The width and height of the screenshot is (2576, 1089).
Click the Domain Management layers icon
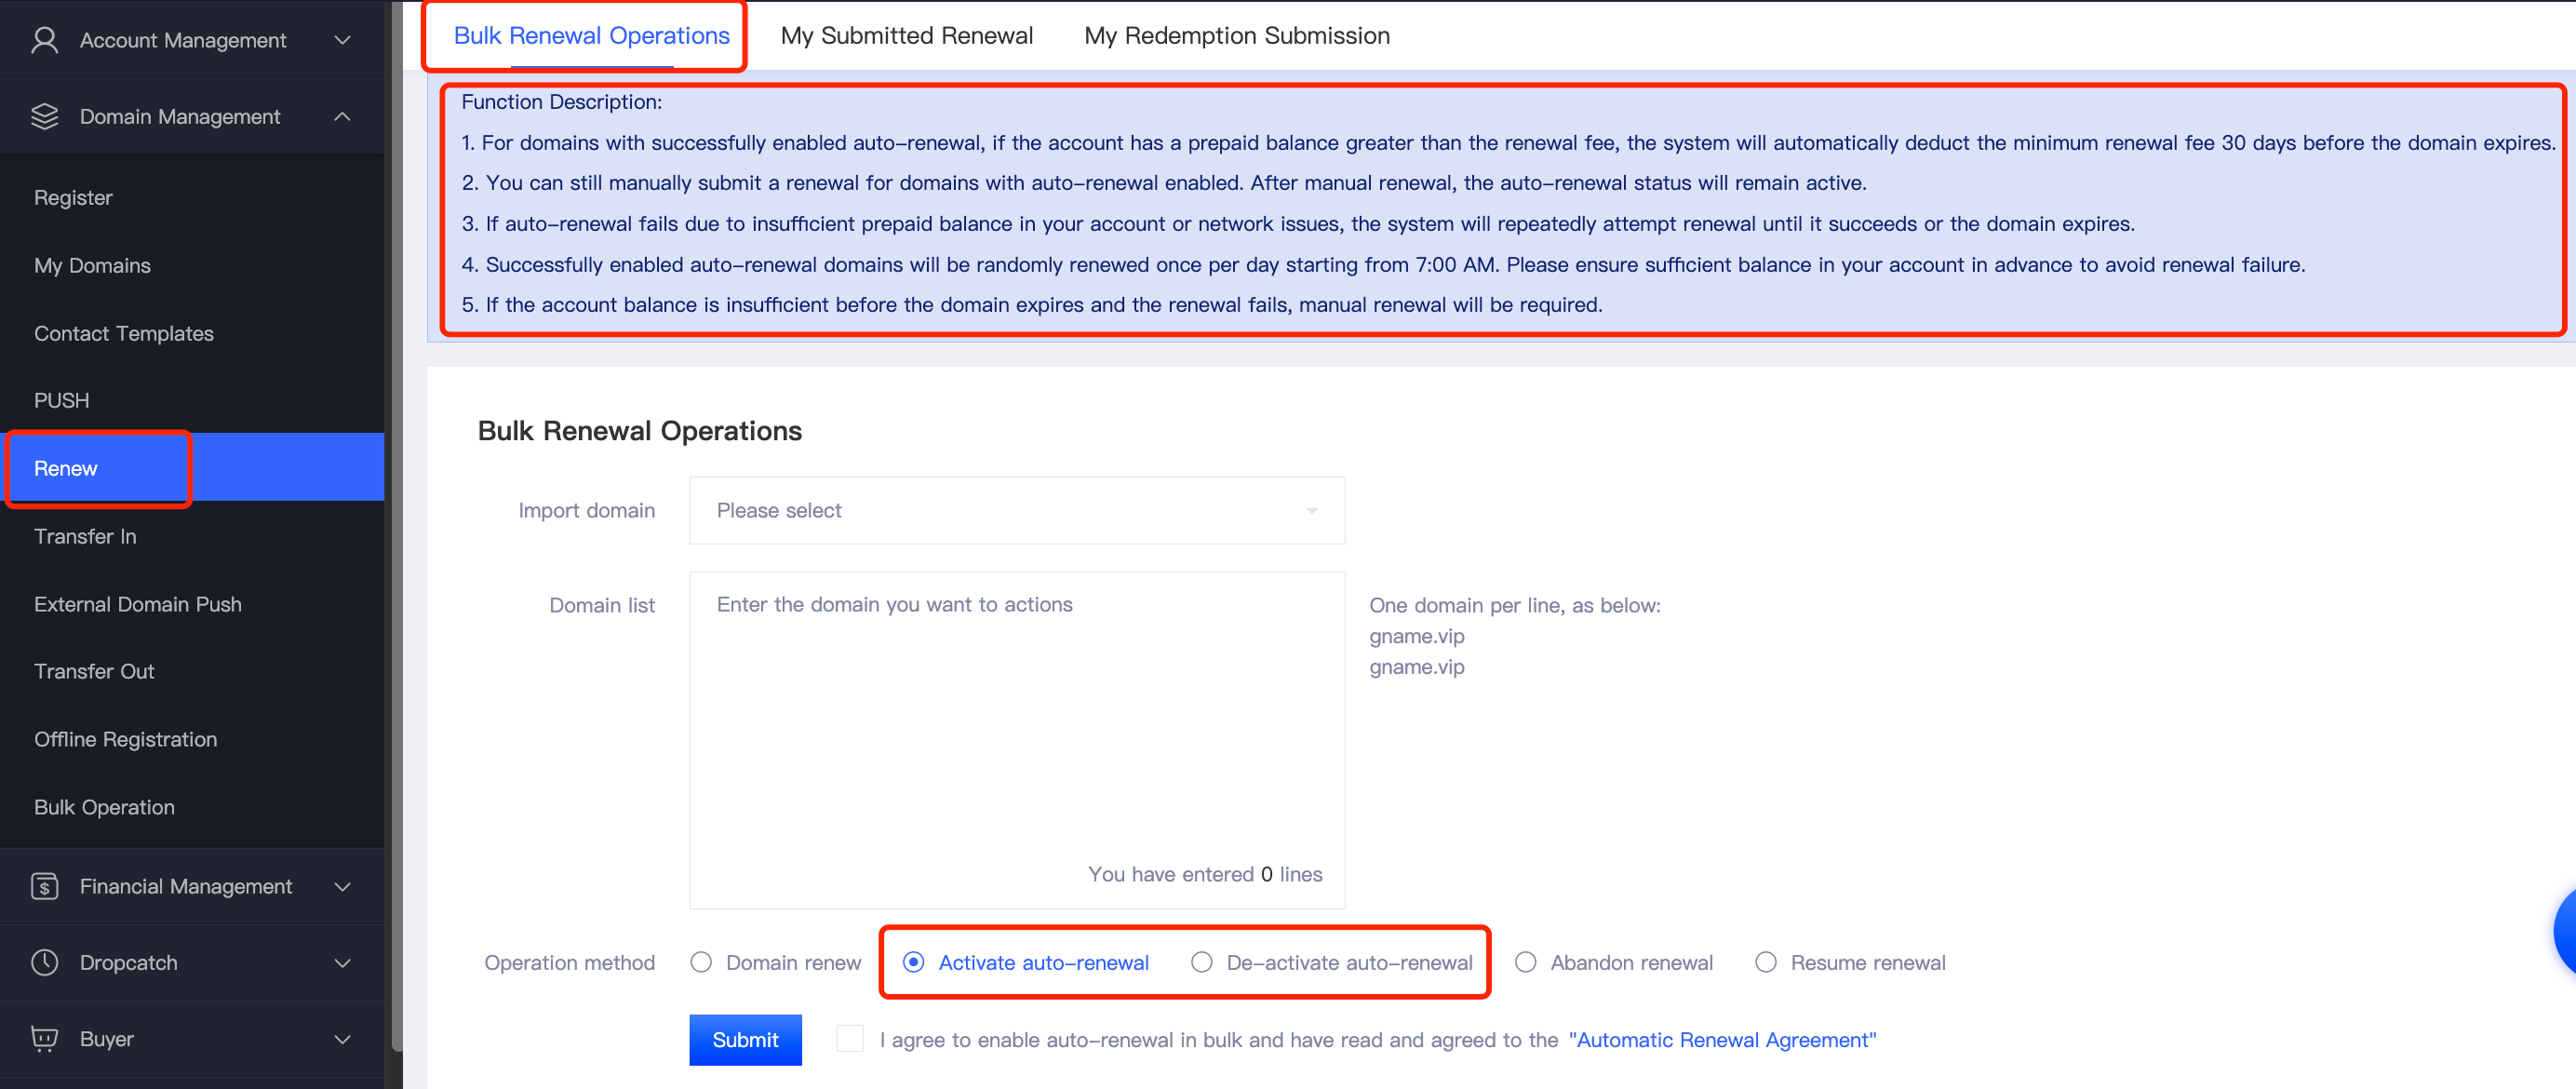coord(45,117)
